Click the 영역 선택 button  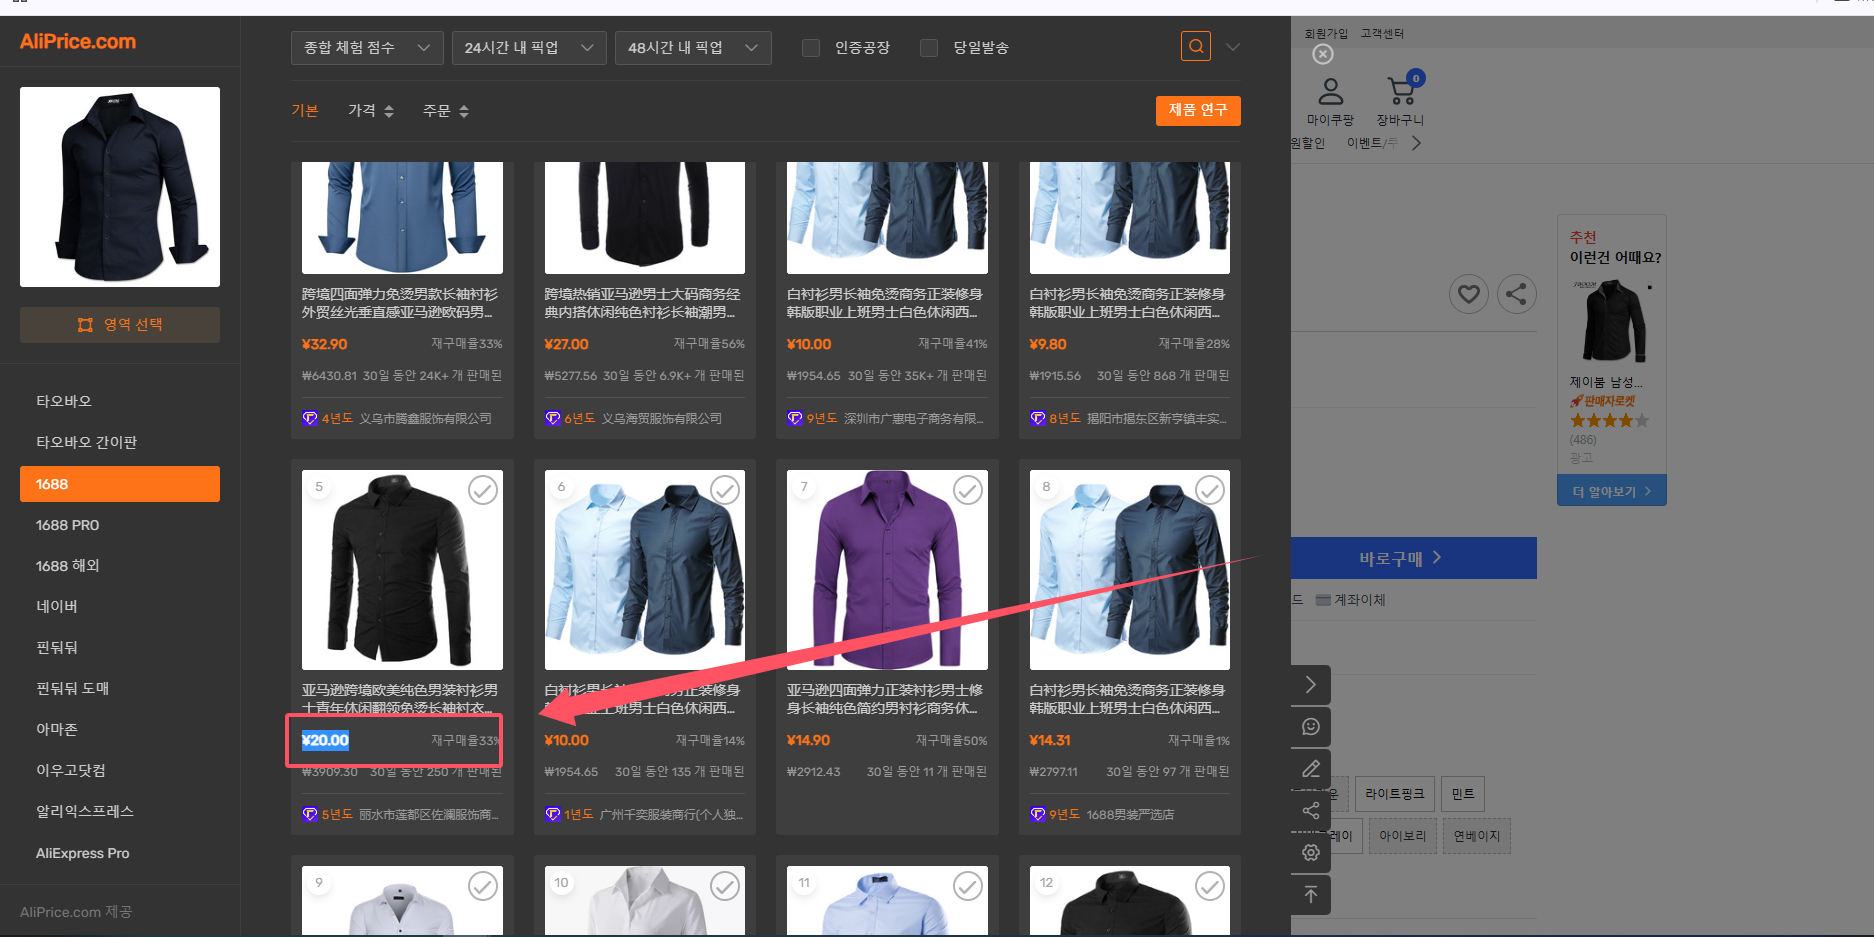[120, 325]
